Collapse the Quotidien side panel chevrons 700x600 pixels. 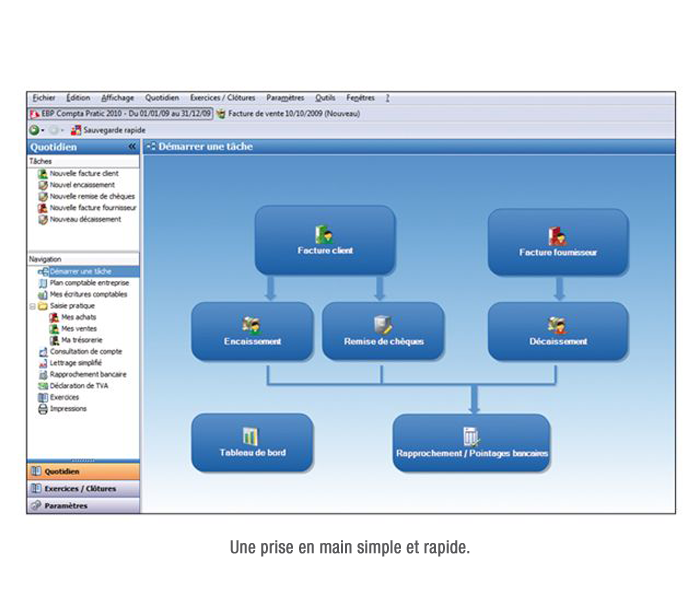click(x=132, y=147)
